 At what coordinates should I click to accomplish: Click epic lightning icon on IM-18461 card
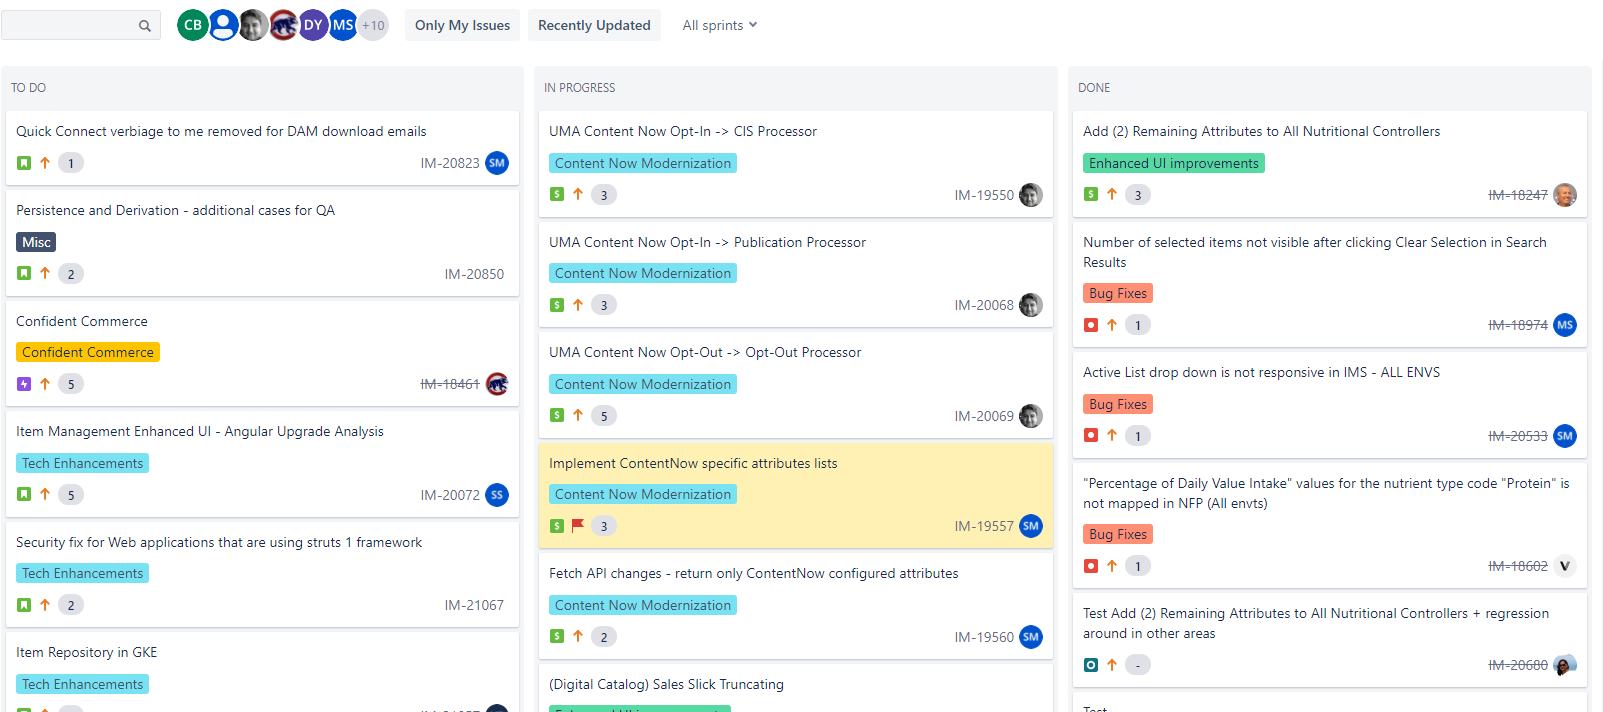click(x=24, y=384)
